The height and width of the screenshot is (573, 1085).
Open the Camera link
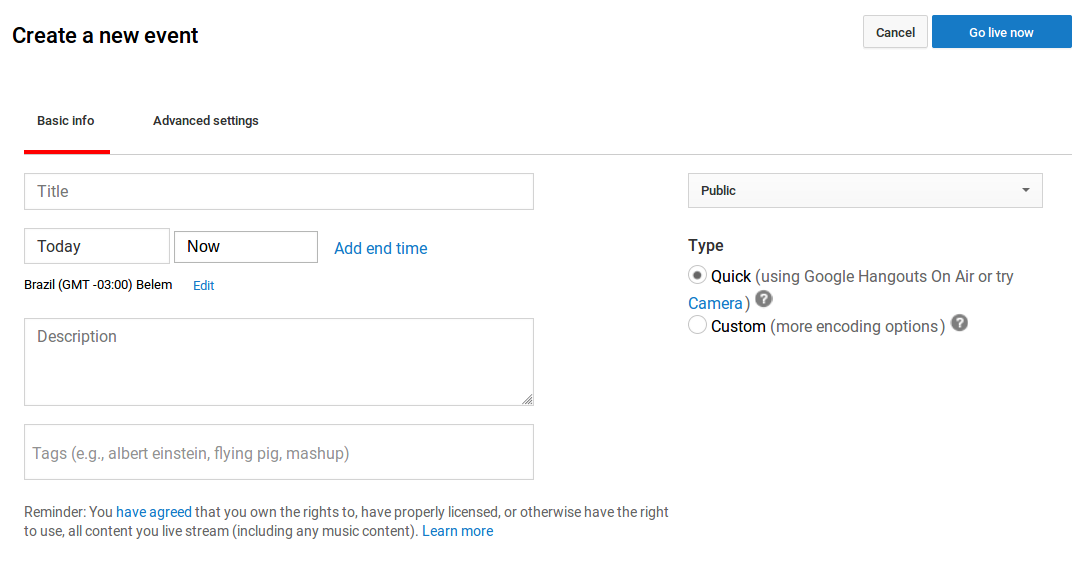click(x=715, y=303)
